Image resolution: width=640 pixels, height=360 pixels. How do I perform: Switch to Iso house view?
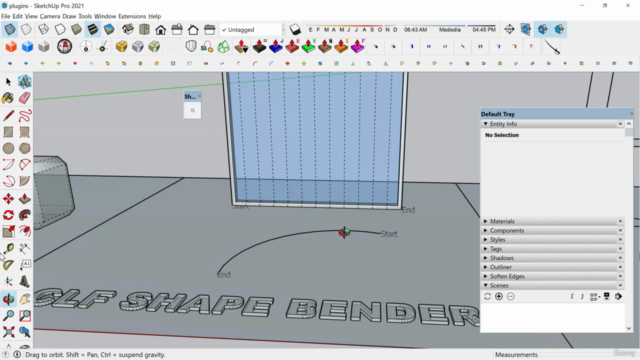tap(128, 29)
